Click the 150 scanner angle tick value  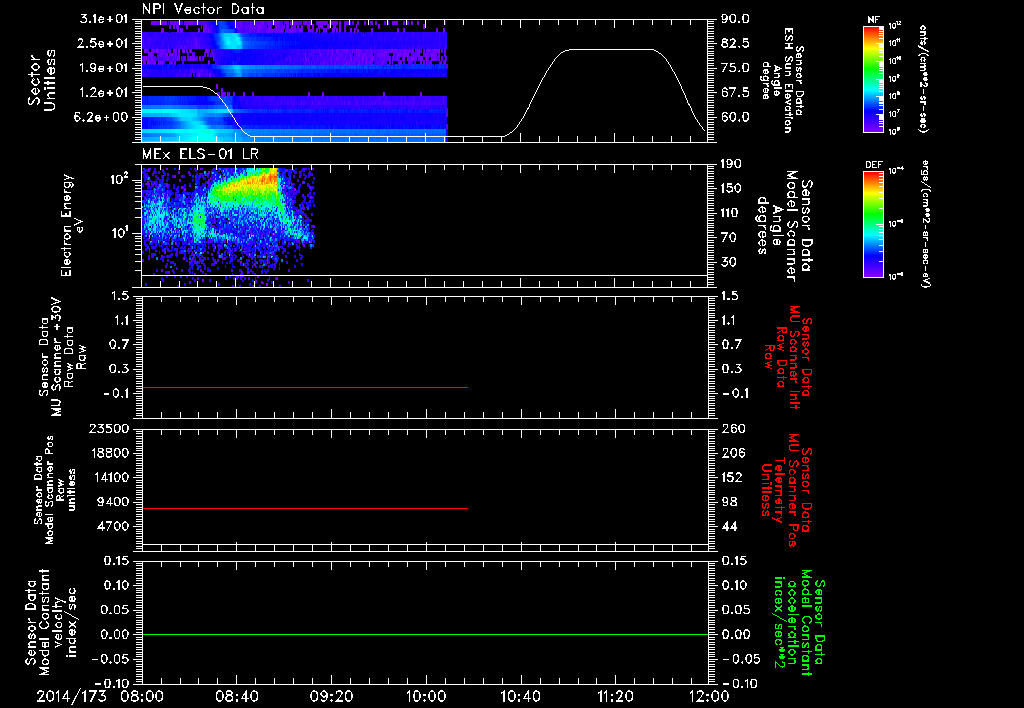pyautogui.click(x=732, y=188)
